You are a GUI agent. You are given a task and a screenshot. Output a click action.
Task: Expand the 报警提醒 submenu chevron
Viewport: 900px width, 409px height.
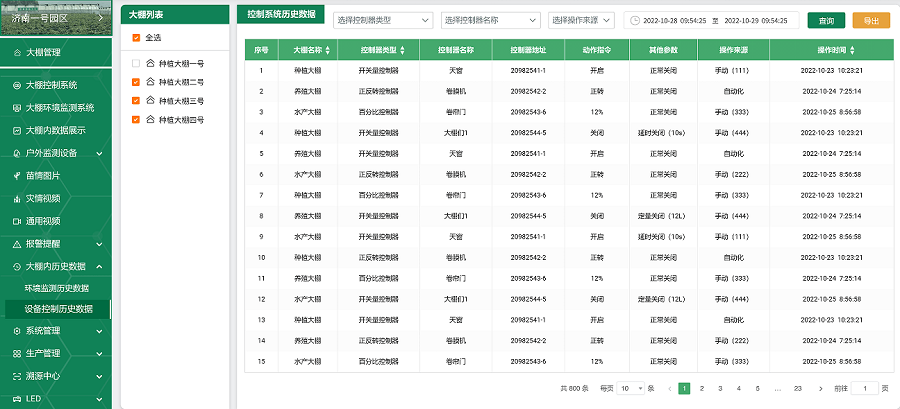(x=99, y=244)
